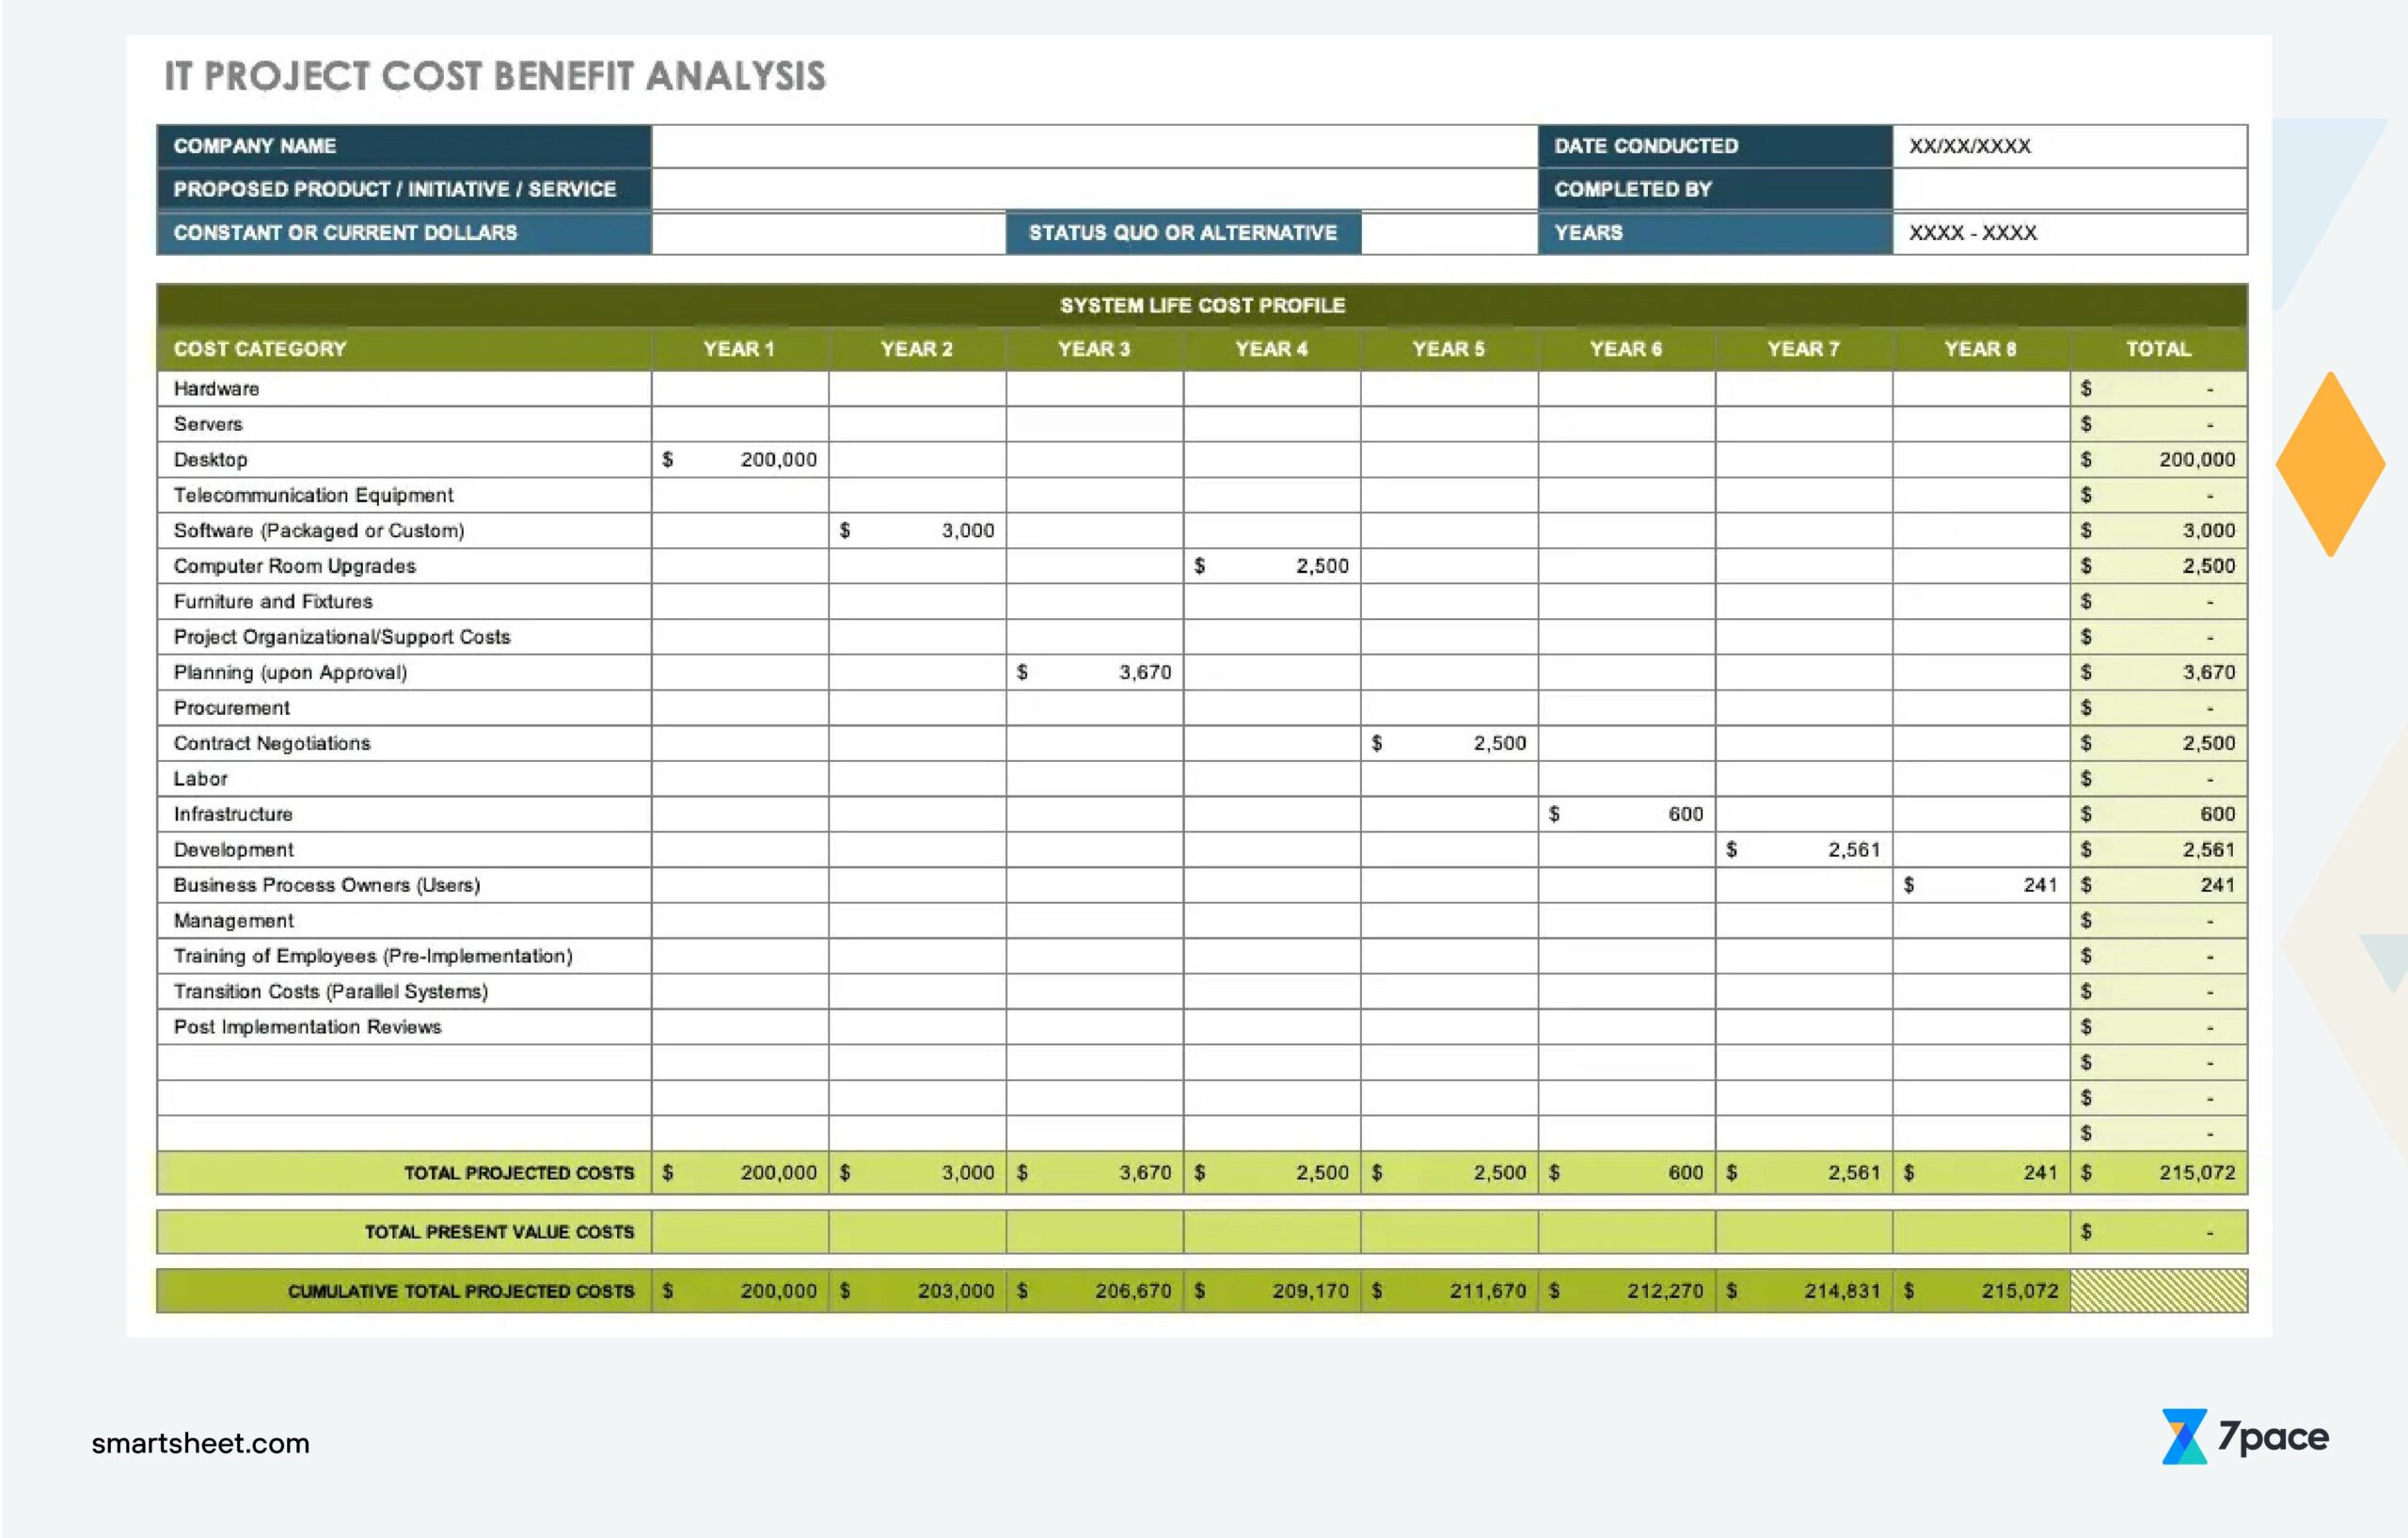
Task: Click Software (Packaged or Custom) label
Action: (319, 531)
